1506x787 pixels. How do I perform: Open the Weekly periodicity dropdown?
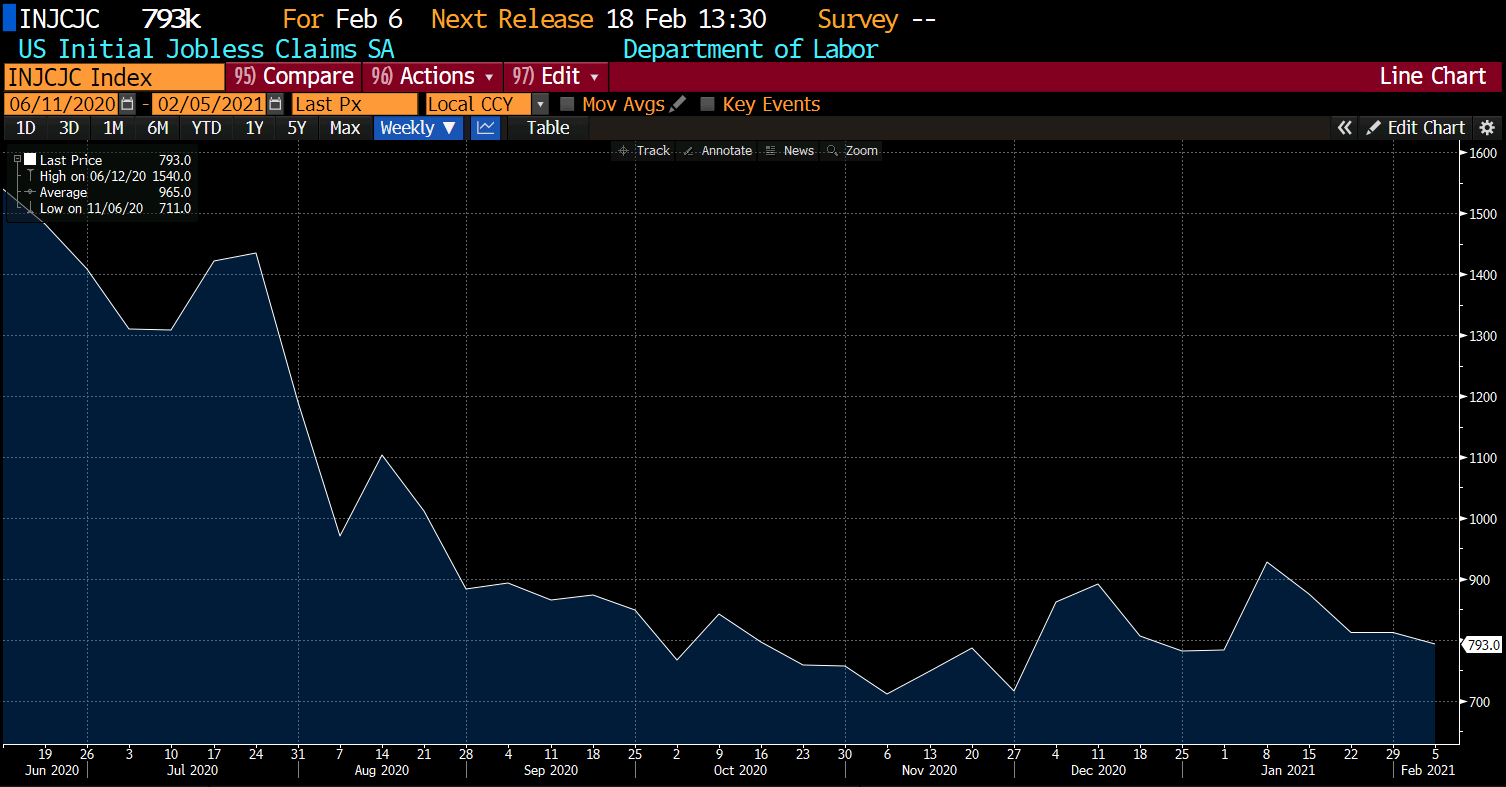coord(418,128)
